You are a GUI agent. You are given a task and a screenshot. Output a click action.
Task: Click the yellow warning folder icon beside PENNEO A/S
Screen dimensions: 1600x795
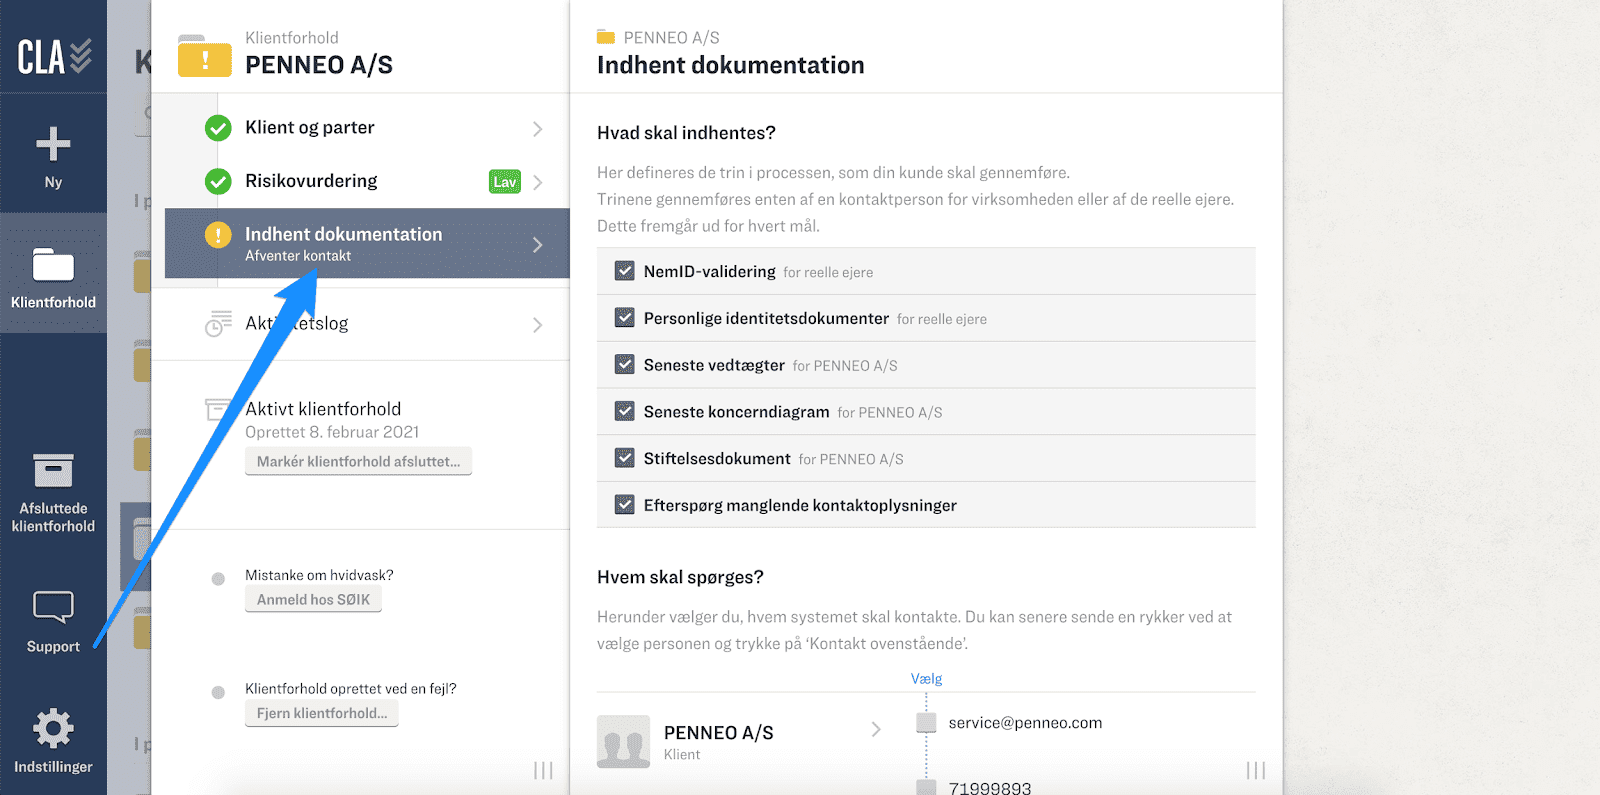tap(205, 56)
